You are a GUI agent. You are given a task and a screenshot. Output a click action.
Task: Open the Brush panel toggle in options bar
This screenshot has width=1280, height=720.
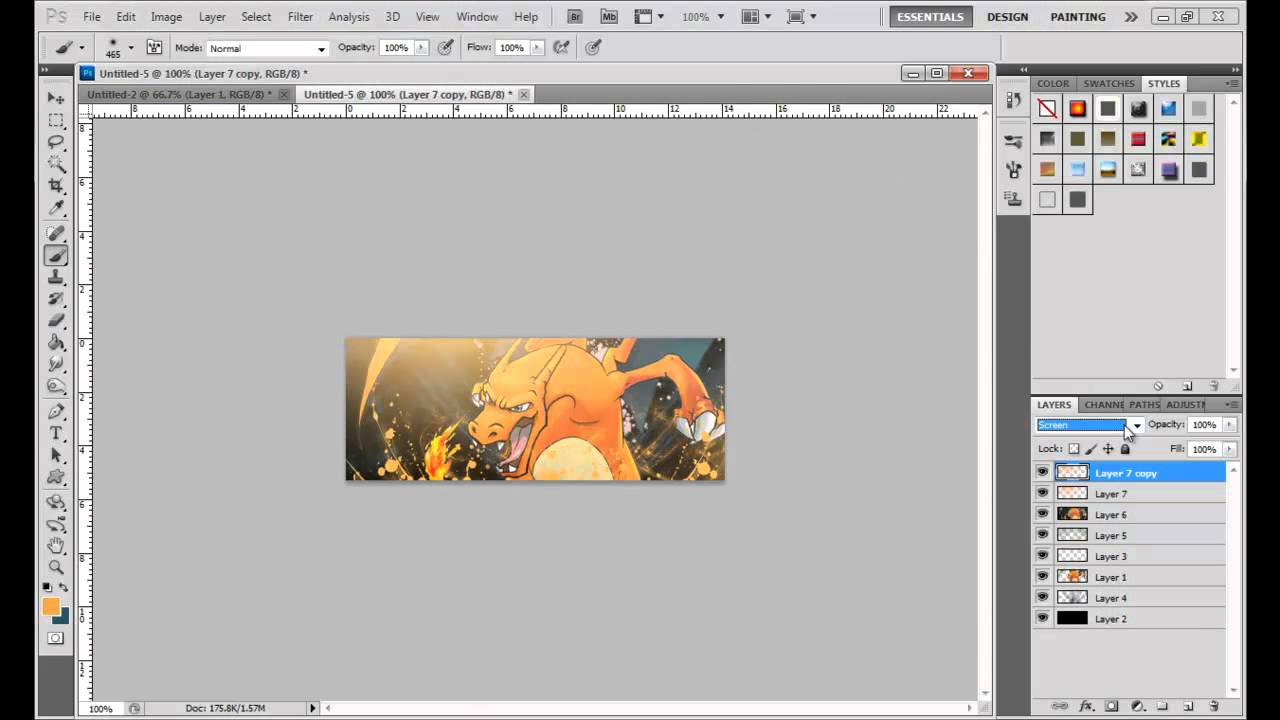154,47
